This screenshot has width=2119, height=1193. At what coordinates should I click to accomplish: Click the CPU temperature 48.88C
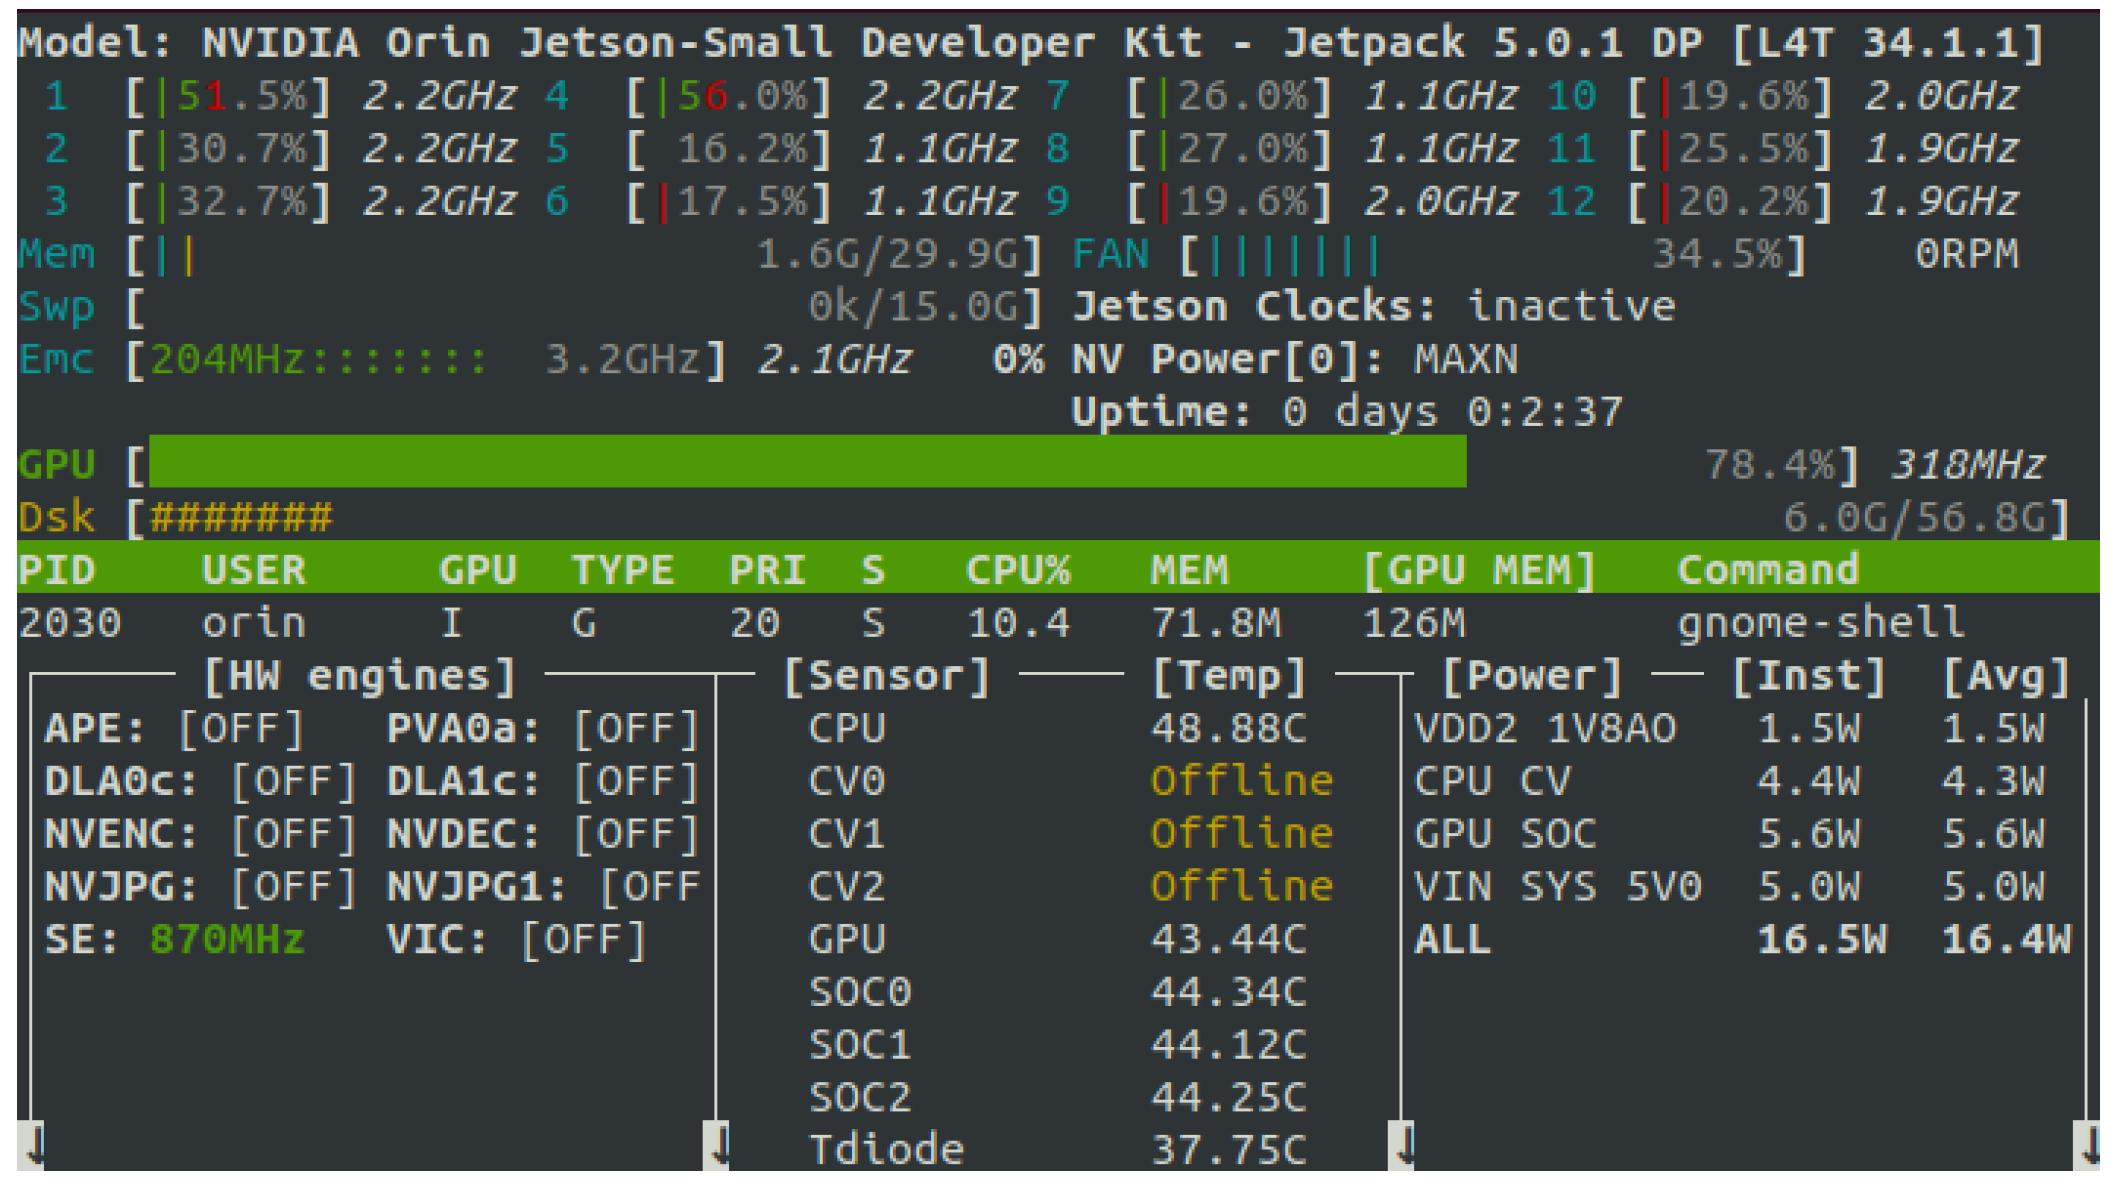tap(1229, 729)
